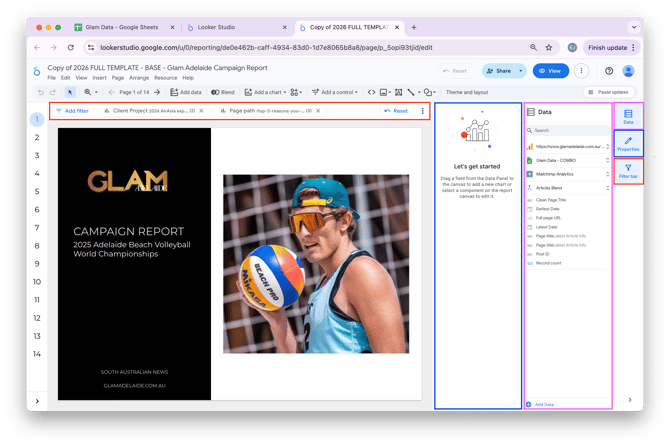This screenshot has width=670, height=446.
Task: Click the Undo arrow in toolbar
Action: click(x=41, y=92)
